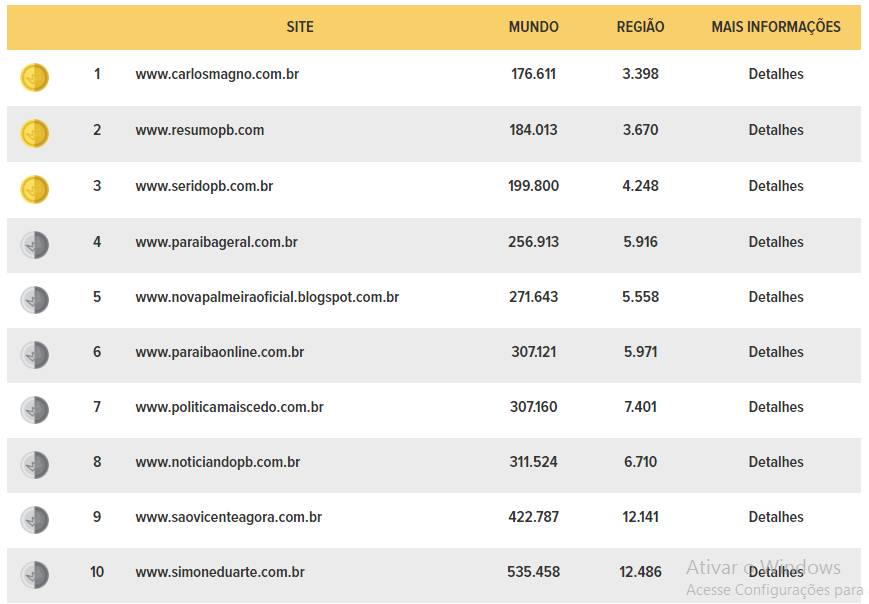The image size is (869, 604).
Task: Select the silver medal icon for paraibaonline.com.br
Action: [34, 355]
